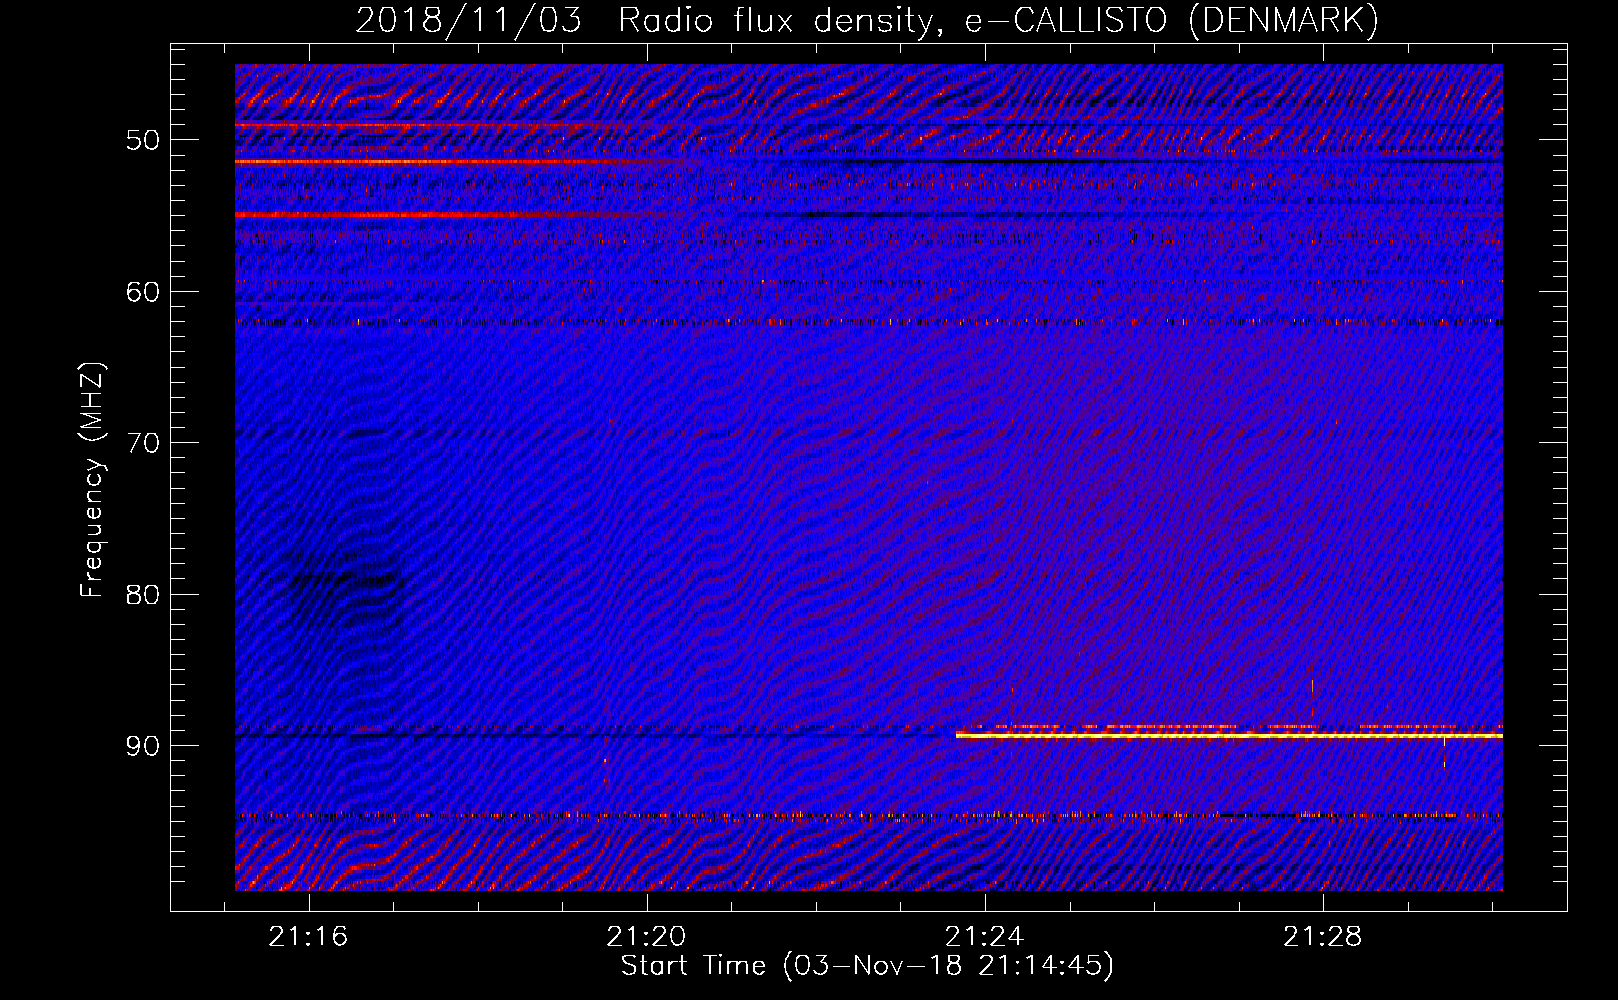Click the bright yellow emission line near 90 MHz
The width and height of the screenshot is (1618, 1000).
[x=1229, y=735]
